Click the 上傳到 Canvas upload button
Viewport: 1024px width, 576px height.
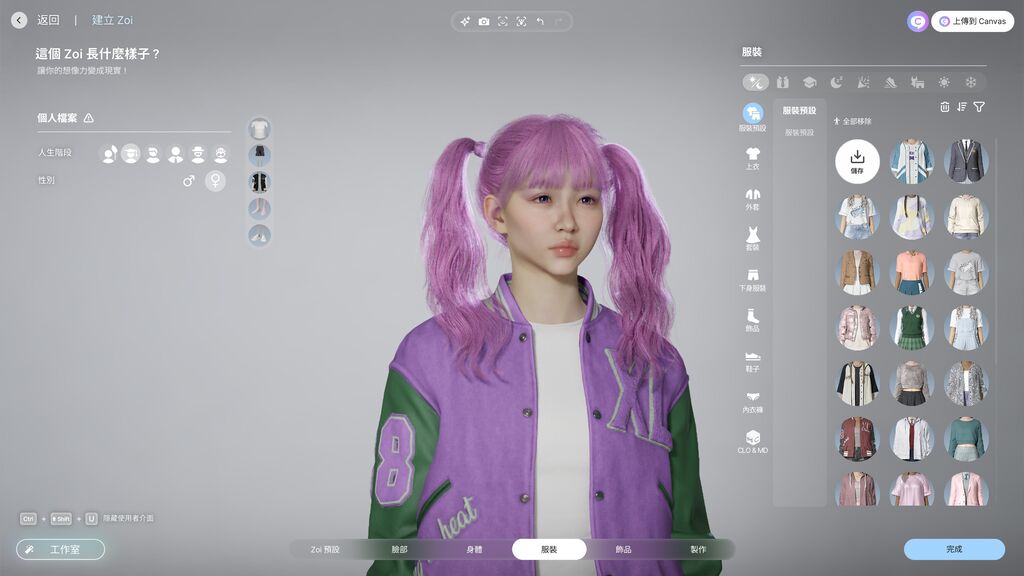(x=972, y=21)
